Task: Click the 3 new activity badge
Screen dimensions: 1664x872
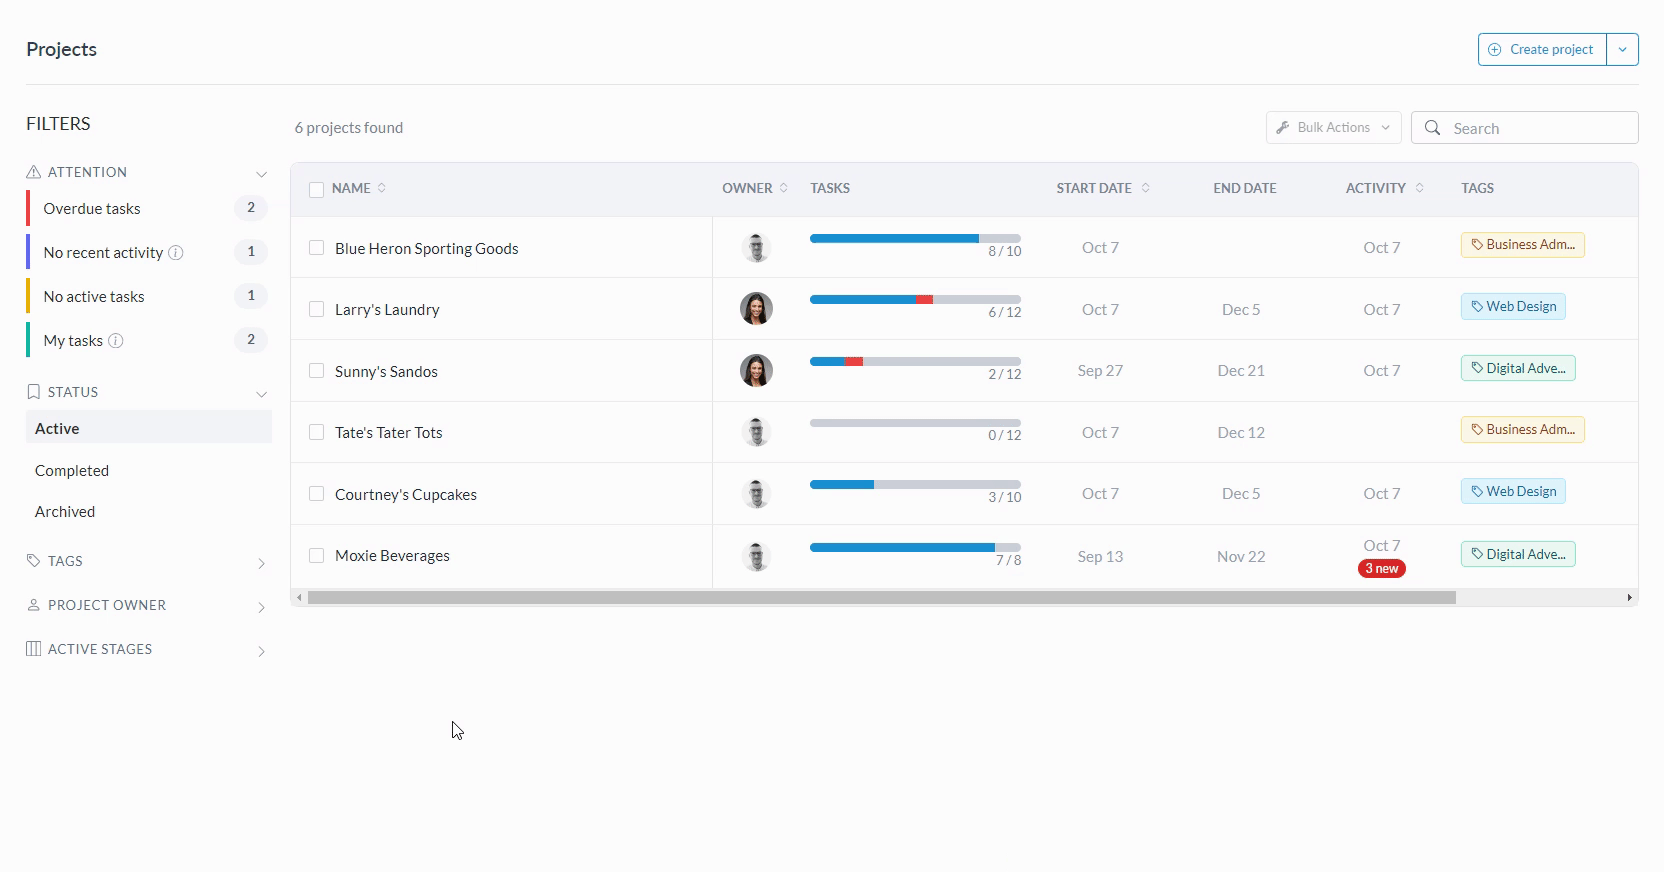Action: 1381,569
